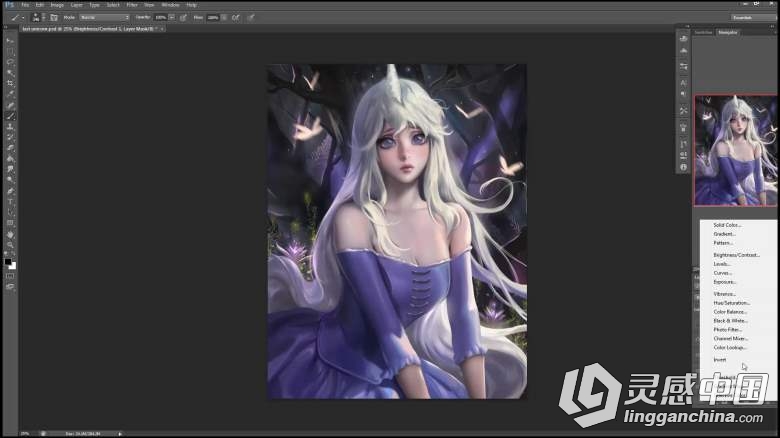This screenshot has height=438, width=780.
Task: Select the Shape tool
Action: click(x=10, y=223)
